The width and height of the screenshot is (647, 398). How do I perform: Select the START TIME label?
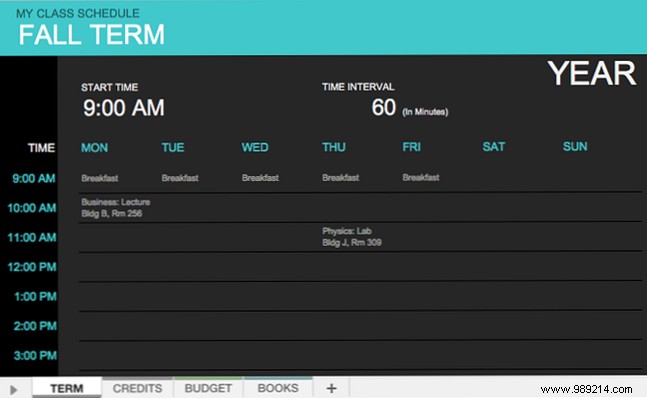coord(109,87)
